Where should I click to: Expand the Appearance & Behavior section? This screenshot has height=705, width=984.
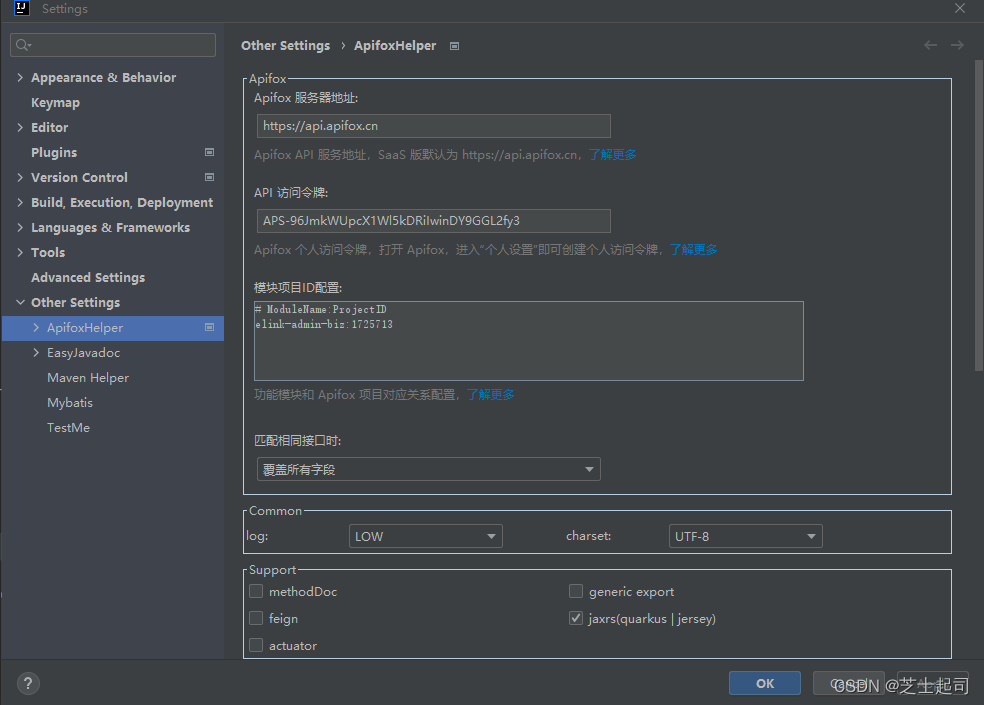pos(20,77)
